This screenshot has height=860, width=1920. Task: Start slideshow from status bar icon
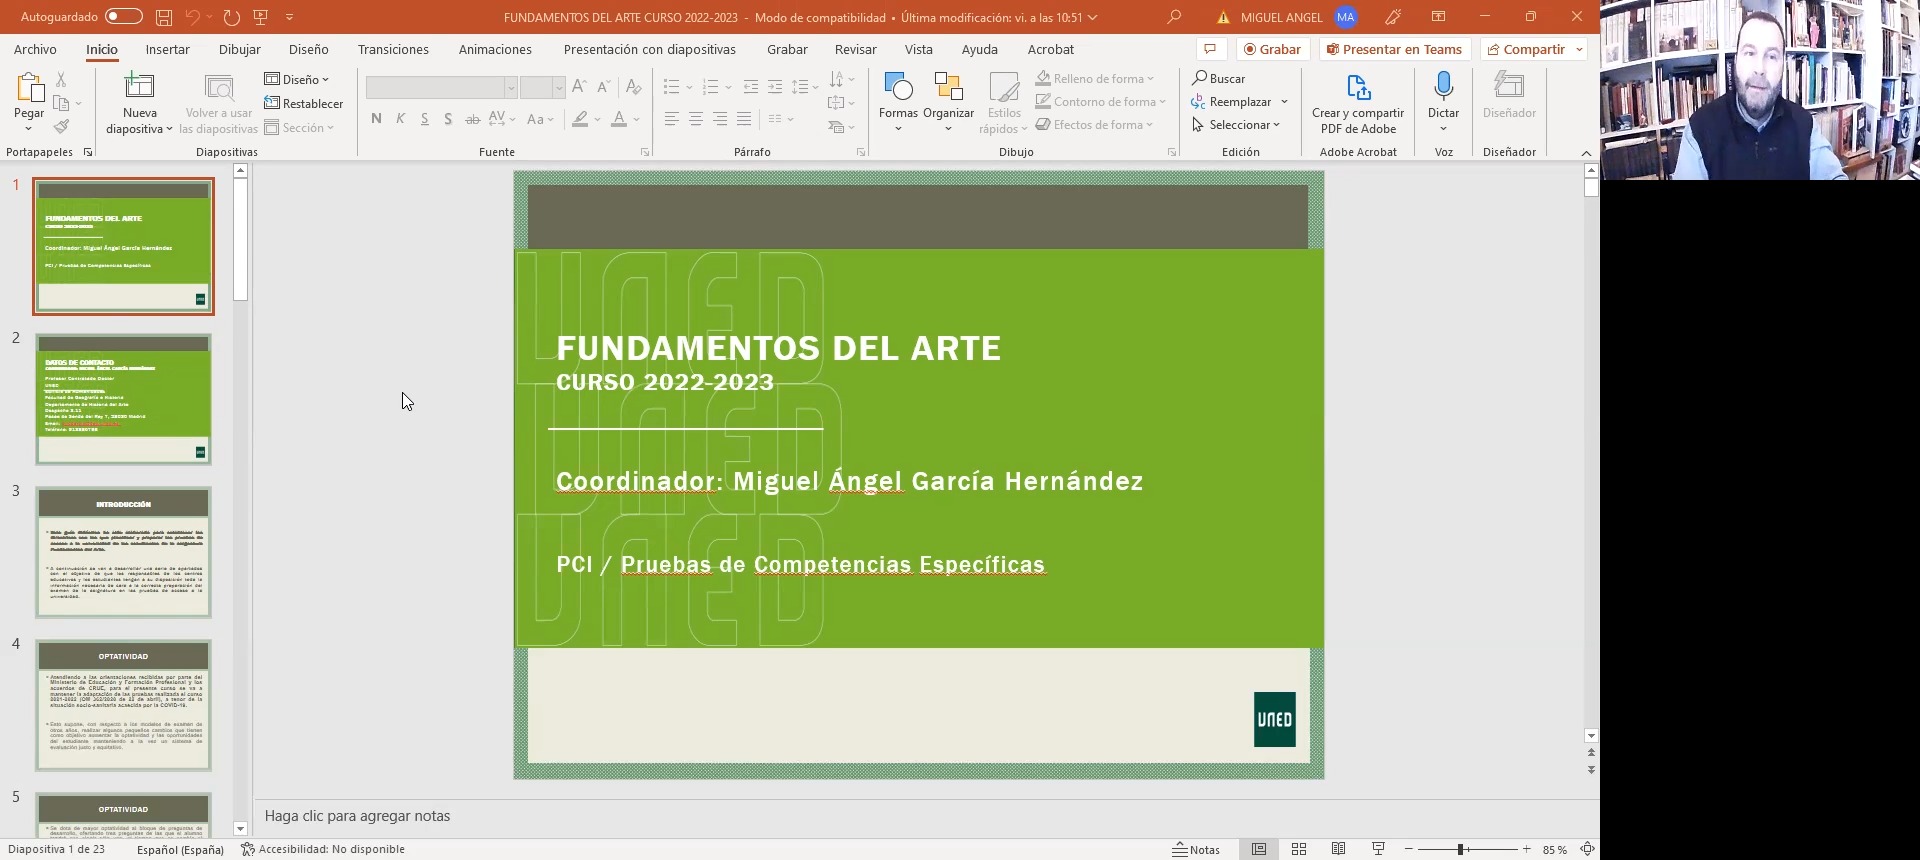pos(1378,849)
